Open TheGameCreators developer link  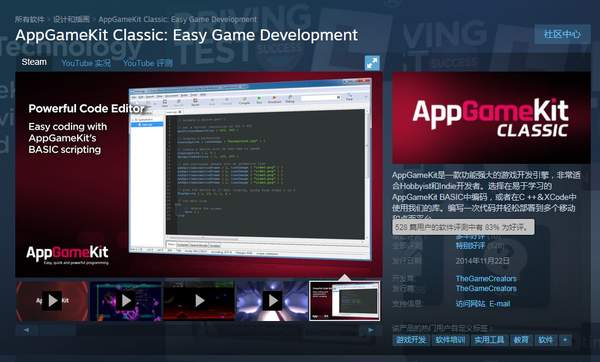tap(486, 279)
